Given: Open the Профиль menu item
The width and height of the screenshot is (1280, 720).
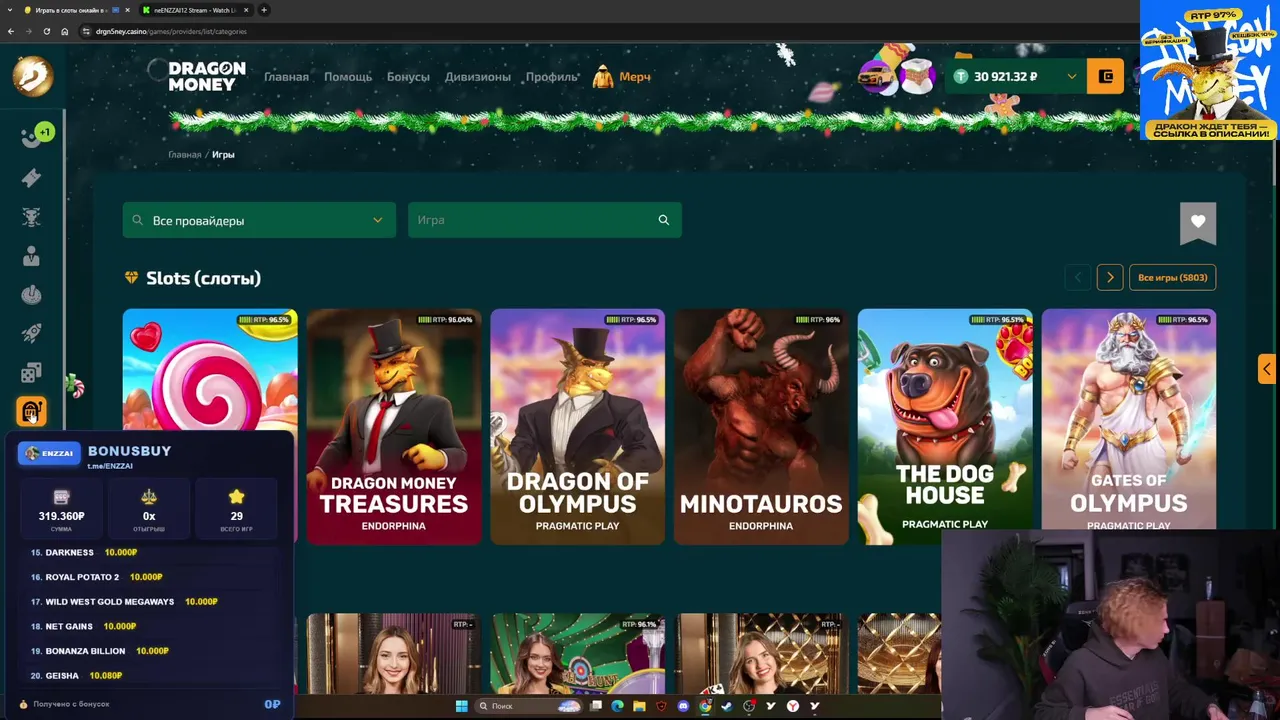Looking at the screenshot, I should tap(552, 77).
